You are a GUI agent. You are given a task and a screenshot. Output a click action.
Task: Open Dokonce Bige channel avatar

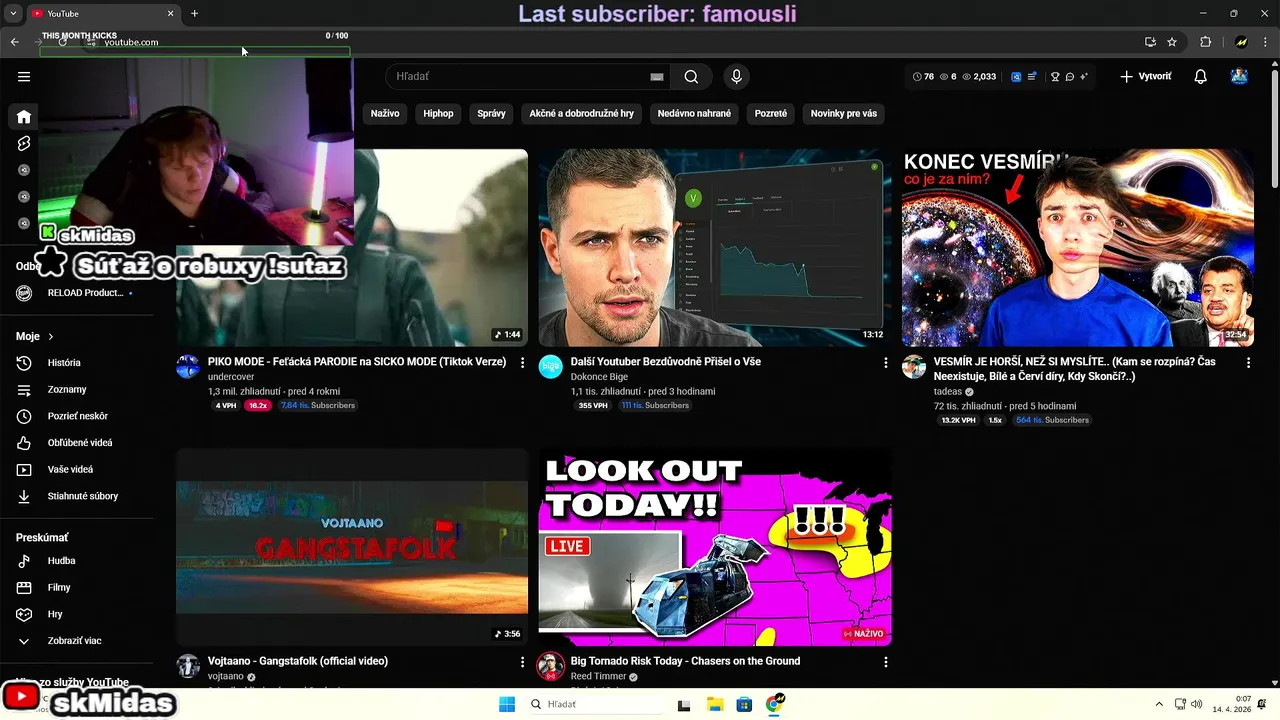551,367
